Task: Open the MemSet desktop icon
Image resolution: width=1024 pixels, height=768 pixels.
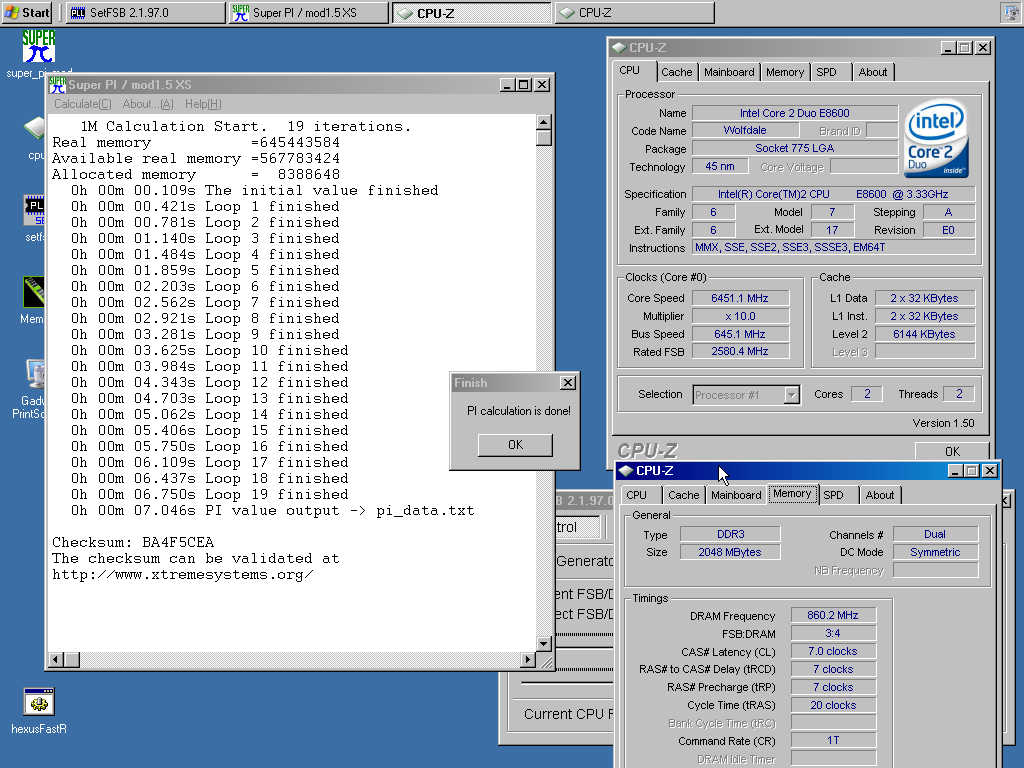Action: (x=33, y=292)
